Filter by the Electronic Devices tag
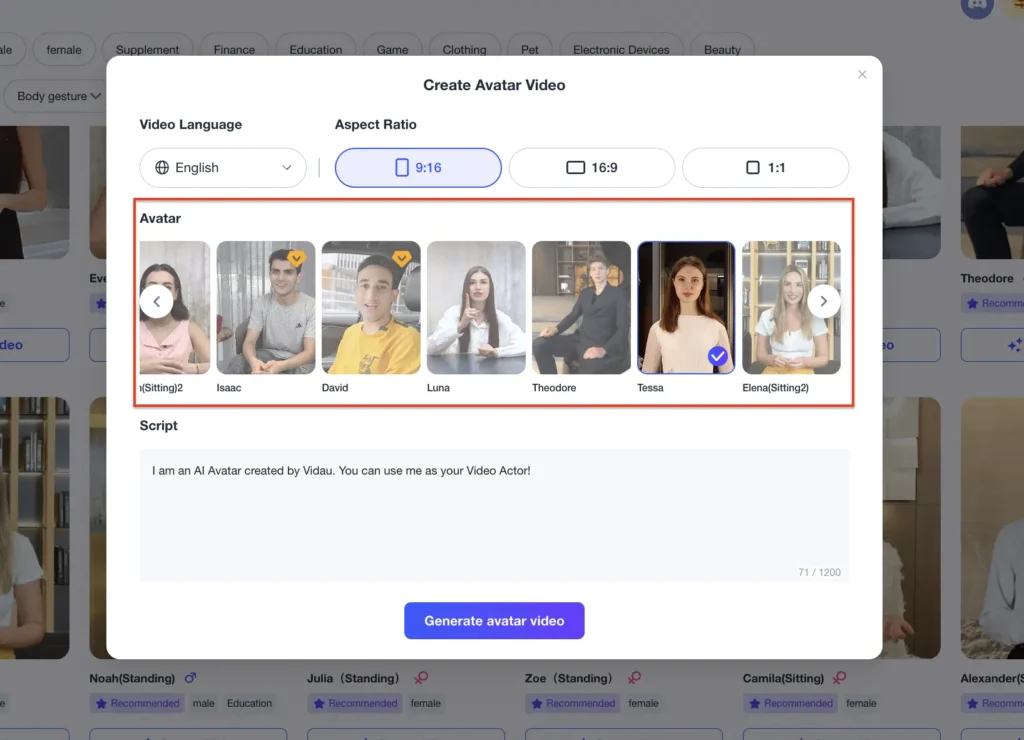 click(x=621, y=50)
